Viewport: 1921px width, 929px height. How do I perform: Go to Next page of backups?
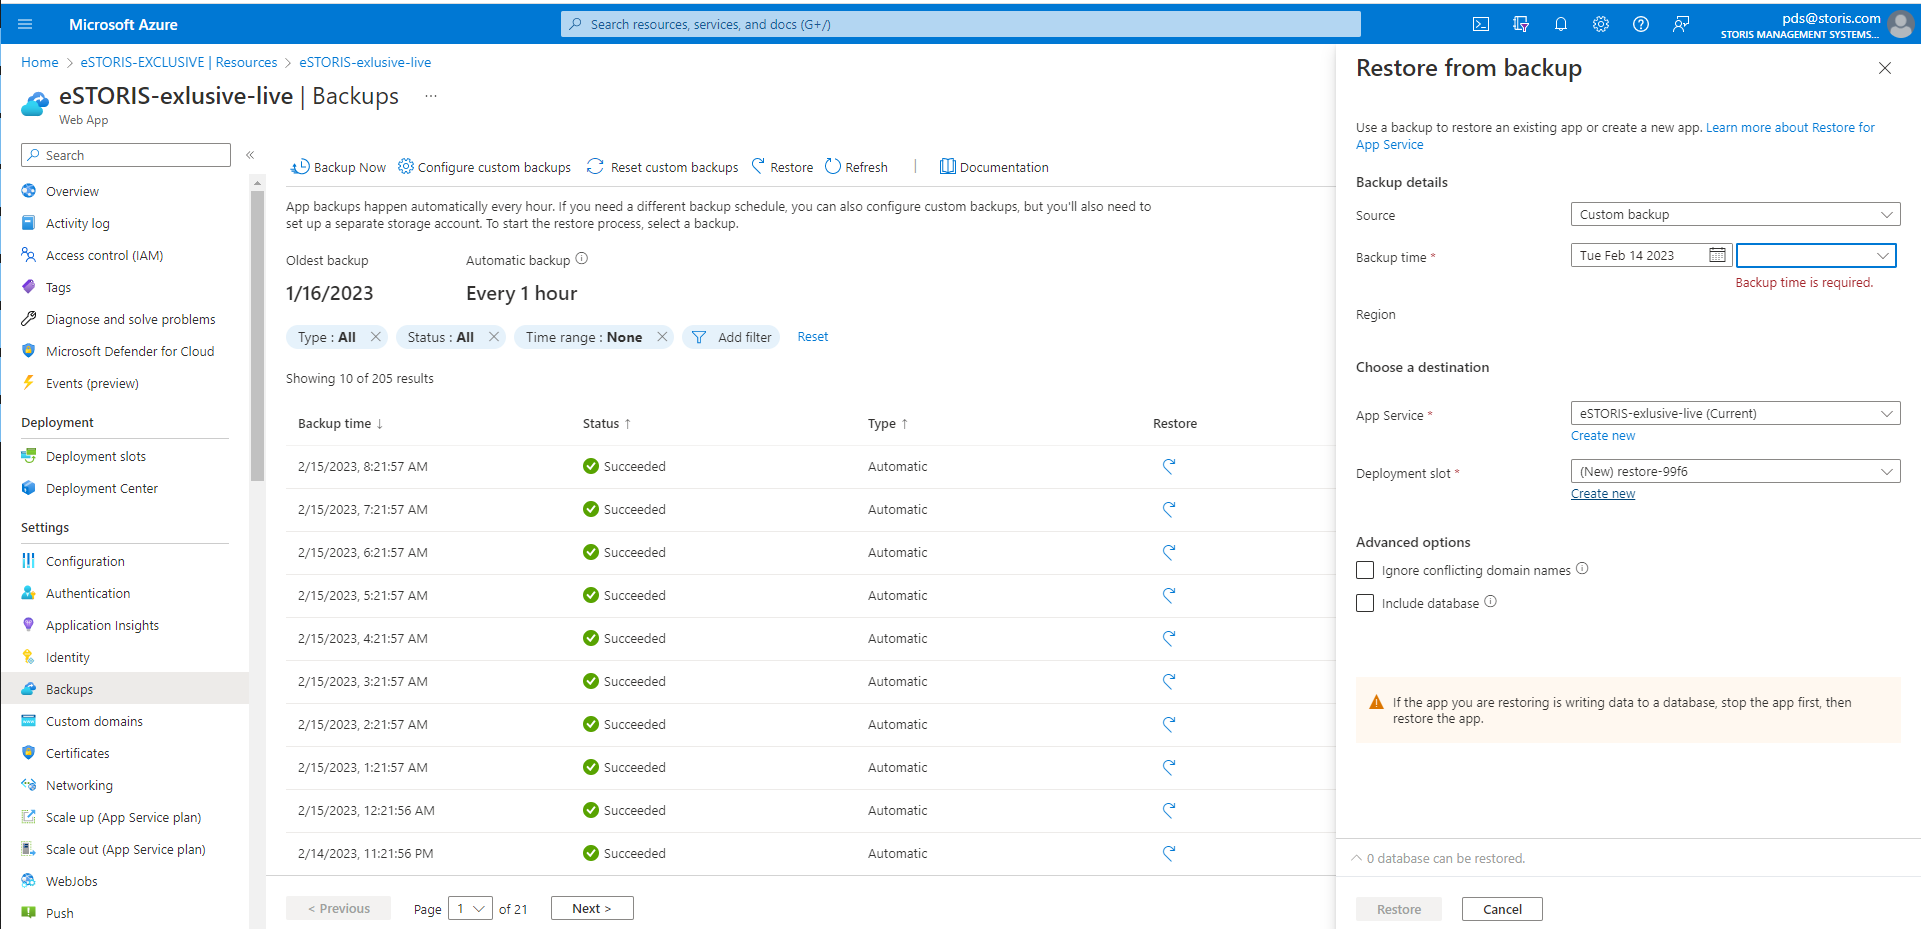coord(592,908)
